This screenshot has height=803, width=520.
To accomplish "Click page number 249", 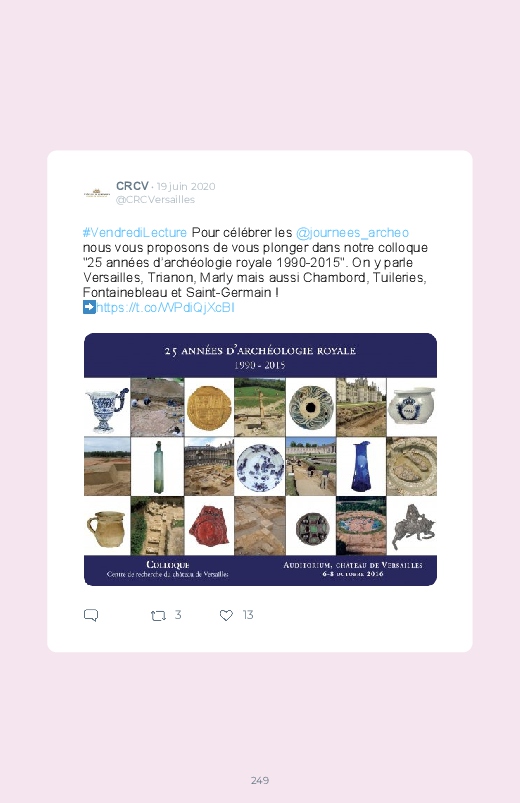I will point(260,780).
